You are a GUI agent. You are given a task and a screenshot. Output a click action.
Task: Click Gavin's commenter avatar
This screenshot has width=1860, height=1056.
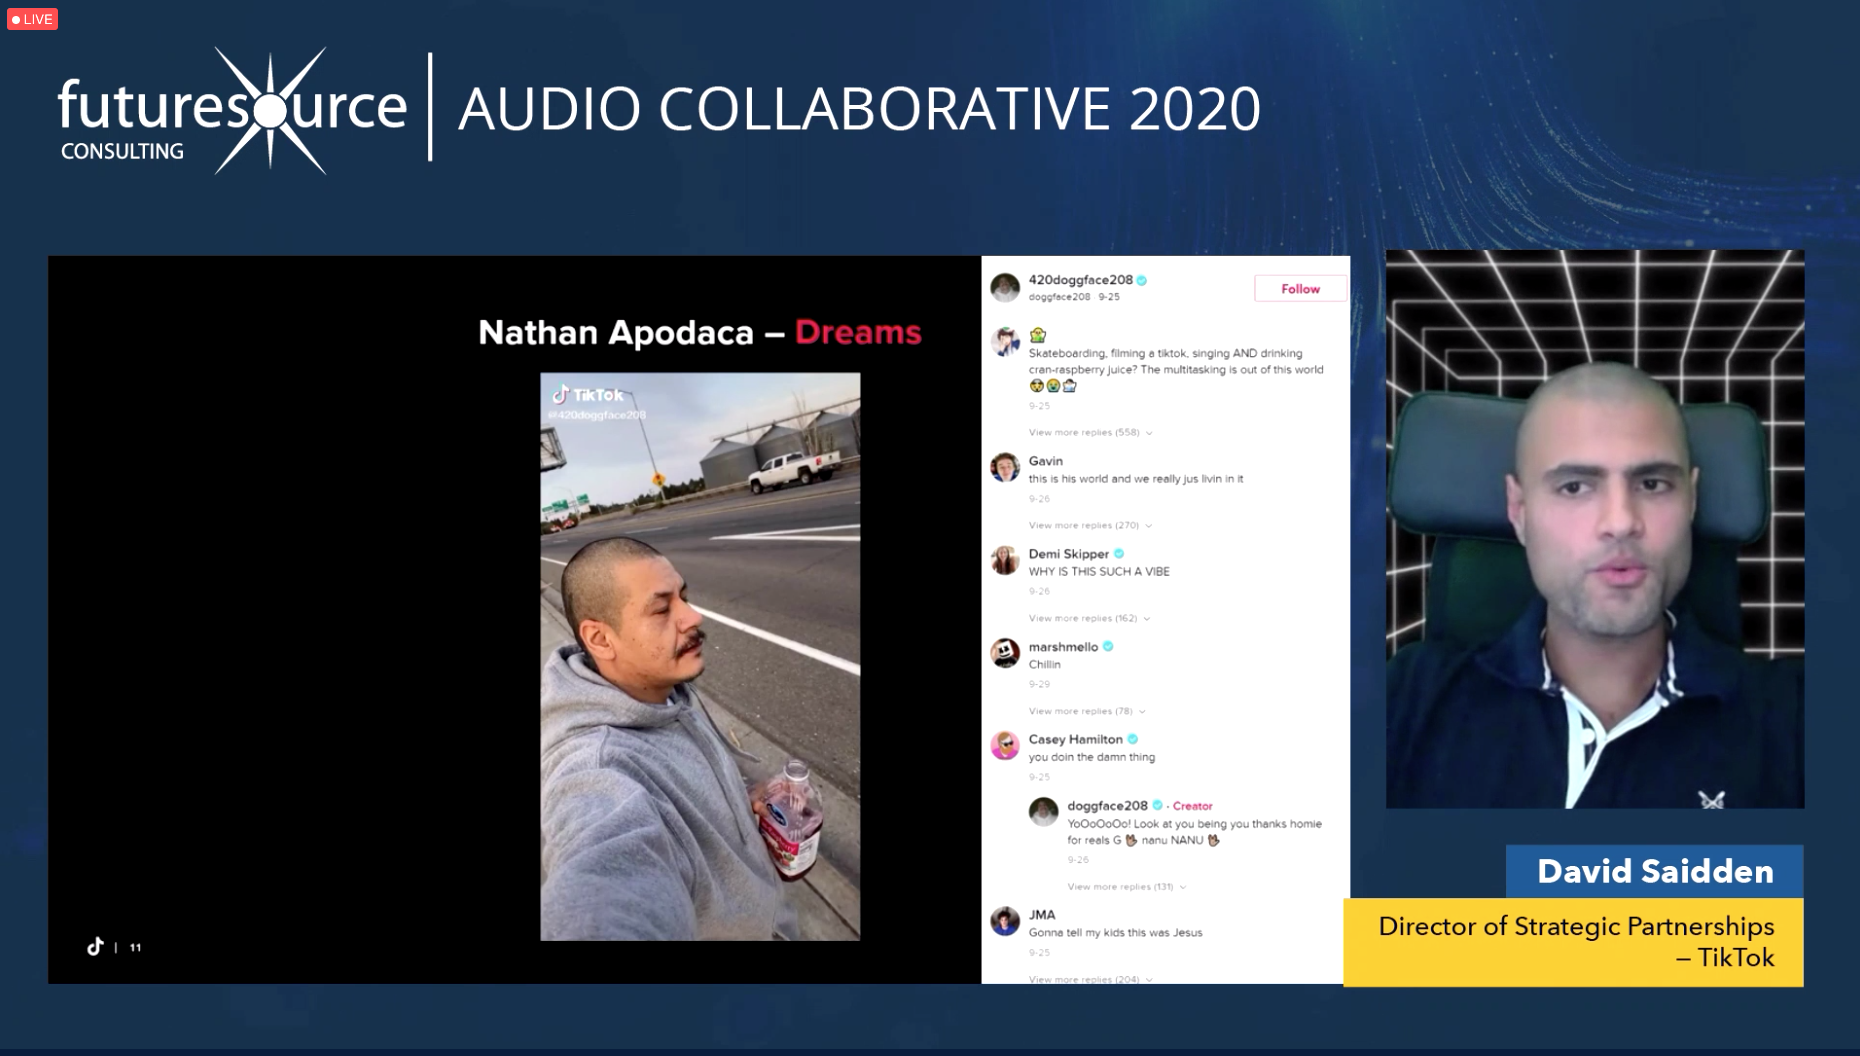pos(1005,467)
